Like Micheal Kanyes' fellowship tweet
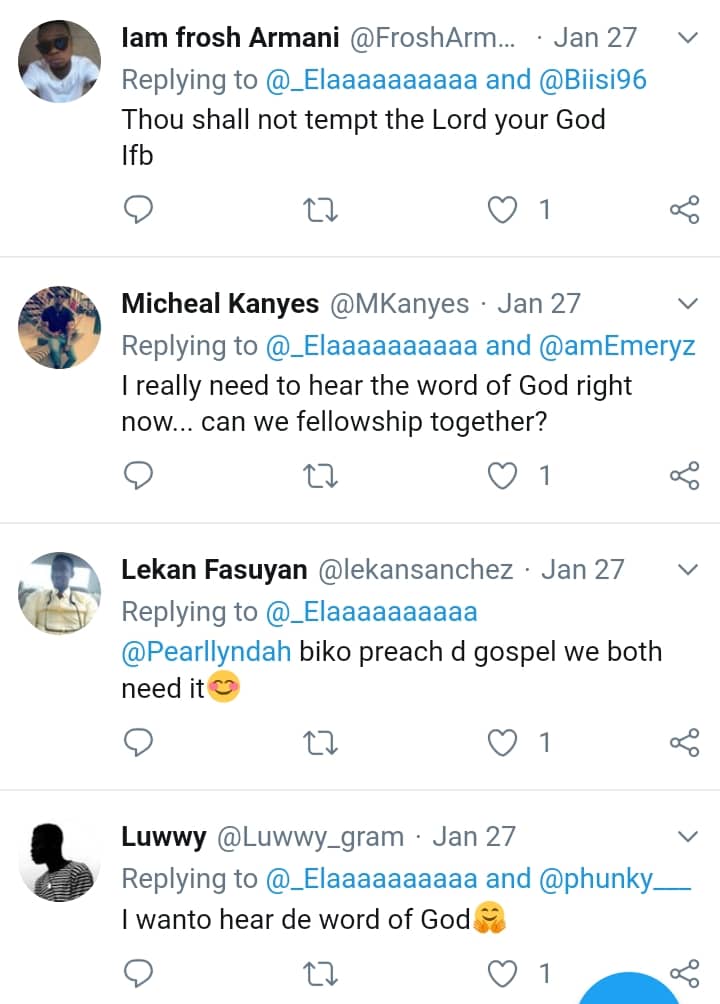Screen dimensions: 720x1004 [502, 475]
